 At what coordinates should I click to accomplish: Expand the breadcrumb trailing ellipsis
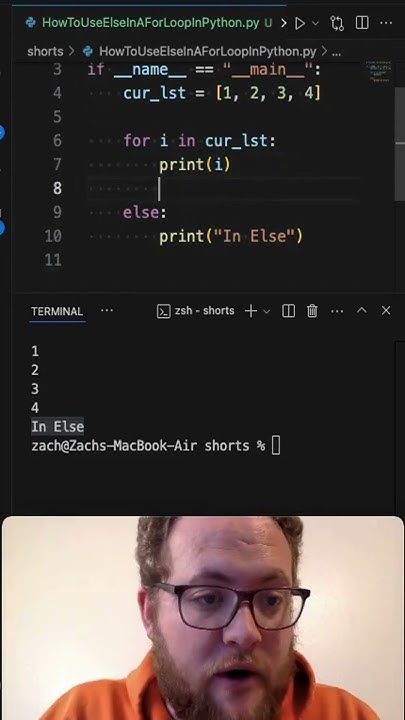[336, 52]
